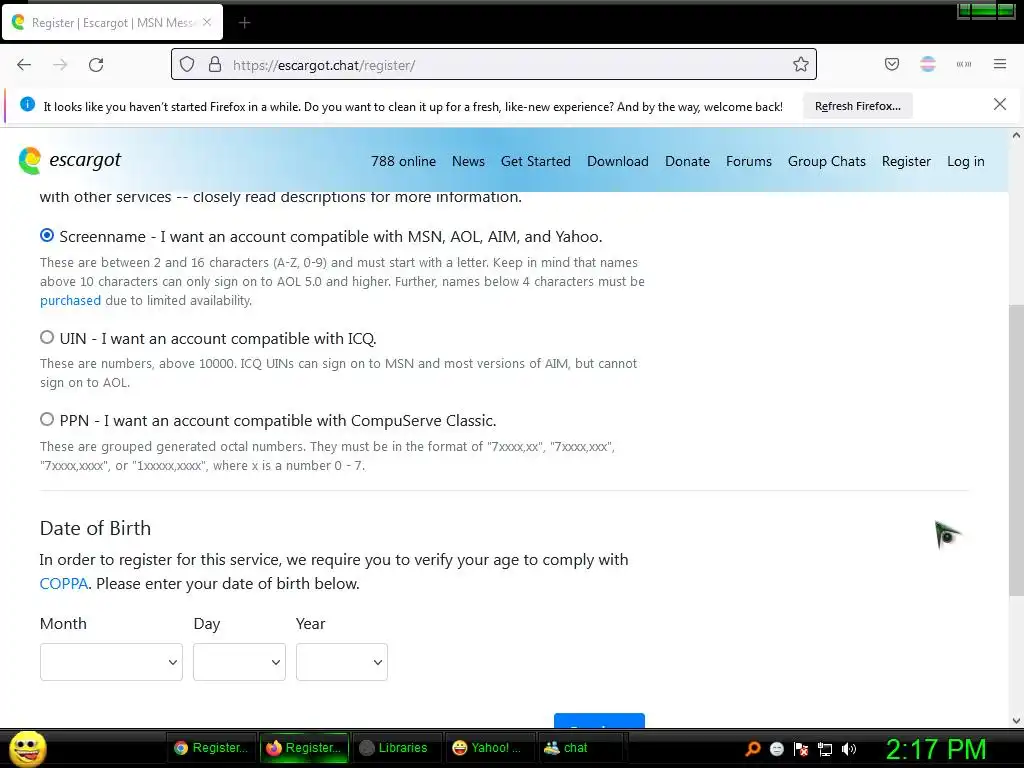Bookmark this page with the star icon

[801, 65]
